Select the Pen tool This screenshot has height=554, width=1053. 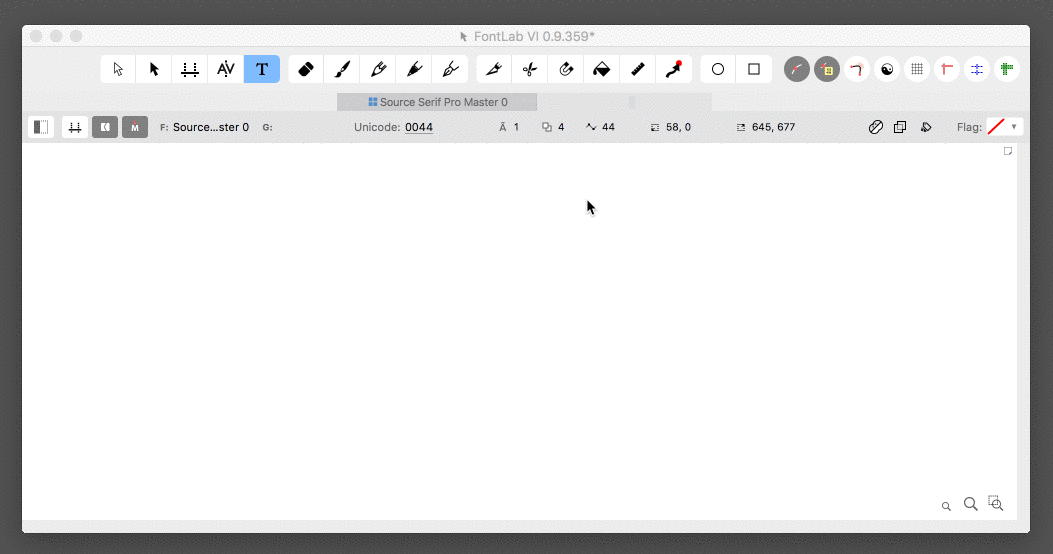tap(414, 69)
